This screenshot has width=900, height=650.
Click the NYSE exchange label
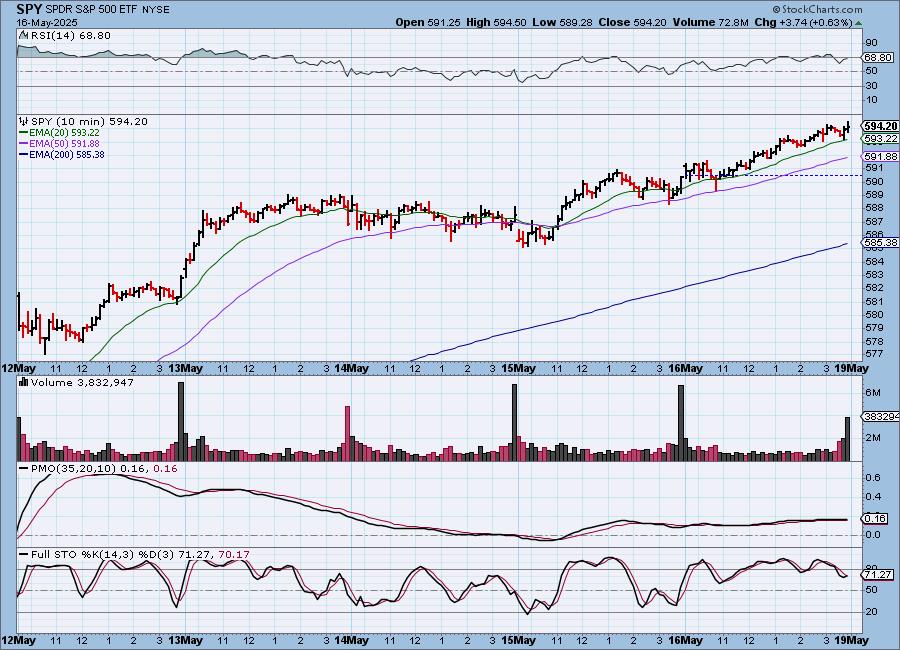(x=154, y=10)
